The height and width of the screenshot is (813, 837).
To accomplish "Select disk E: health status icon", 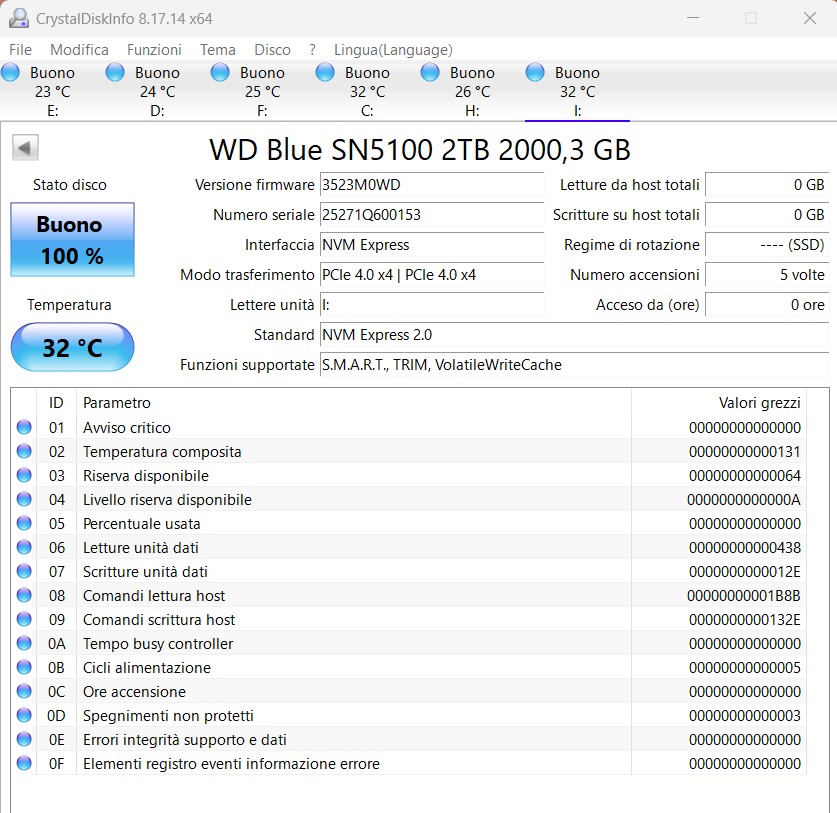I will [x=11, y=72].
